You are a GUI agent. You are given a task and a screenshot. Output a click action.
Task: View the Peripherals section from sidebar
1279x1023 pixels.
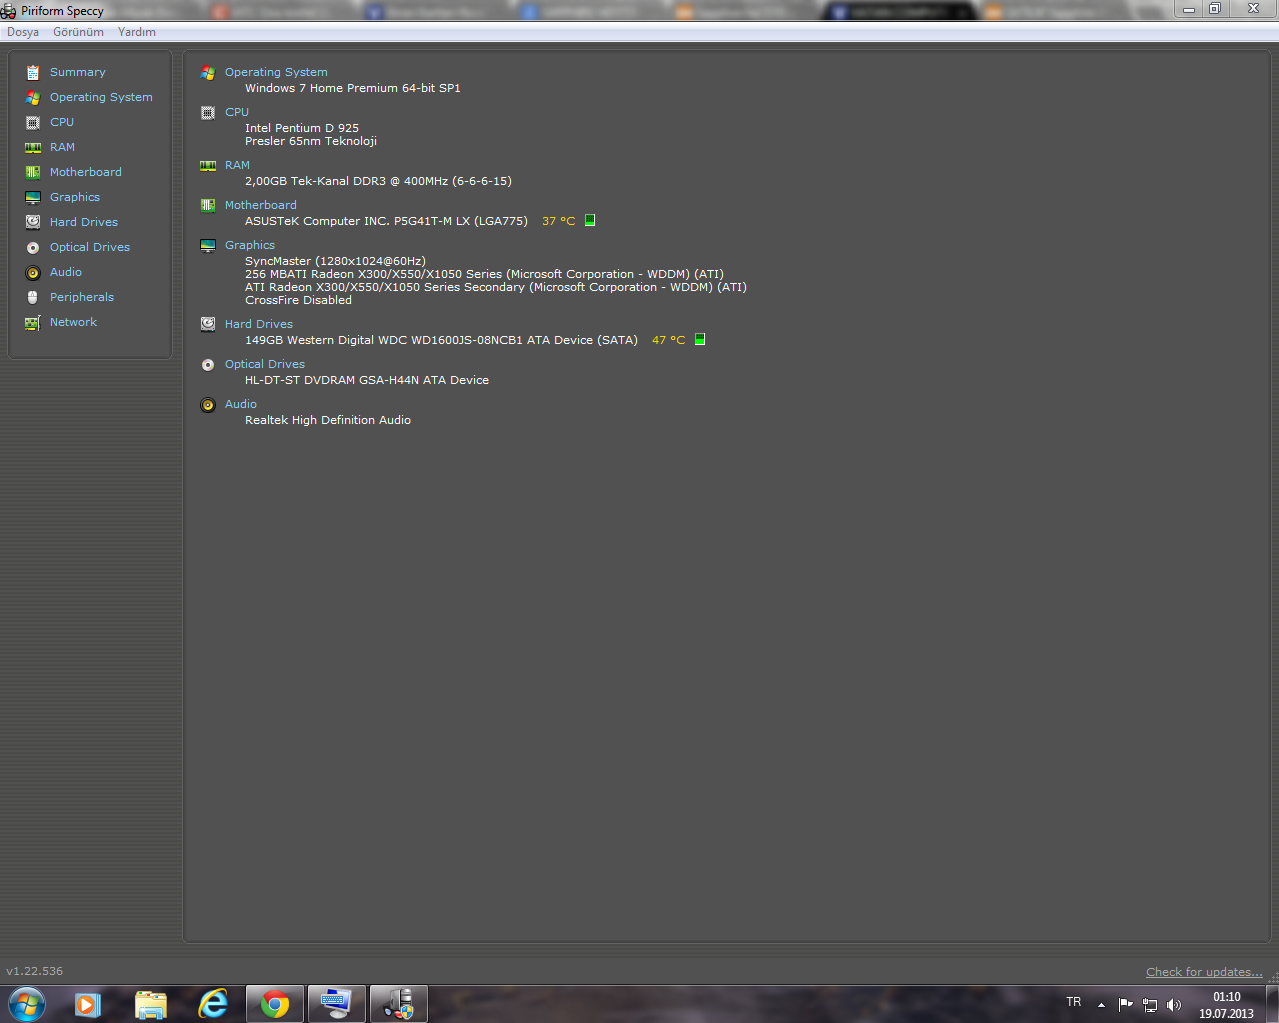point(82,297)
